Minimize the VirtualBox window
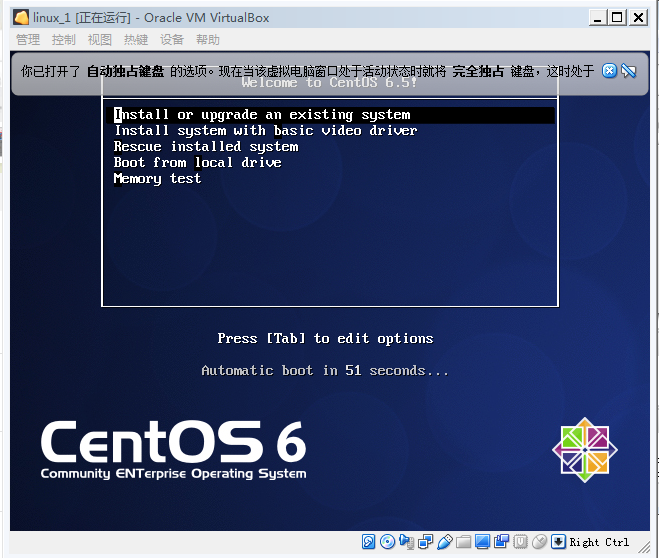This screenshot has height=558, width=659. (597, 18)
